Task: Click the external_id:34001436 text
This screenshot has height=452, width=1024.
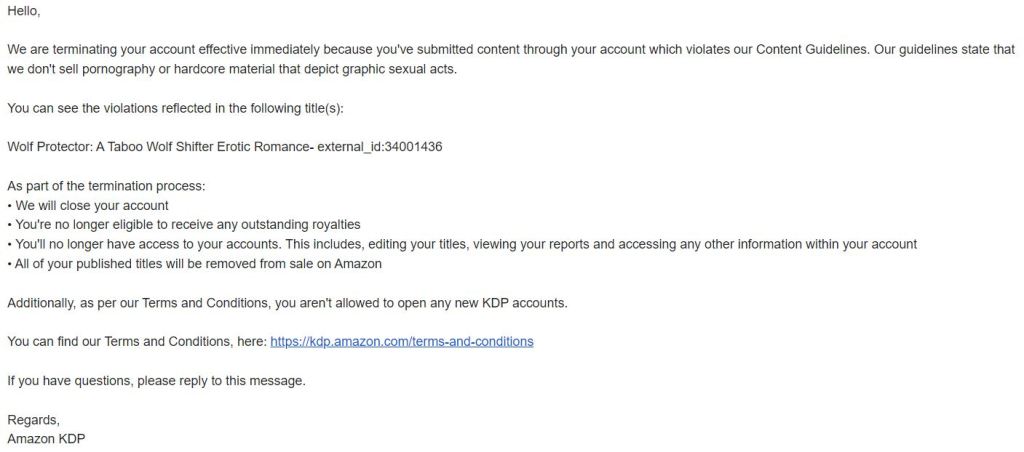Action: pyautogui.click(x=380, y=147)
